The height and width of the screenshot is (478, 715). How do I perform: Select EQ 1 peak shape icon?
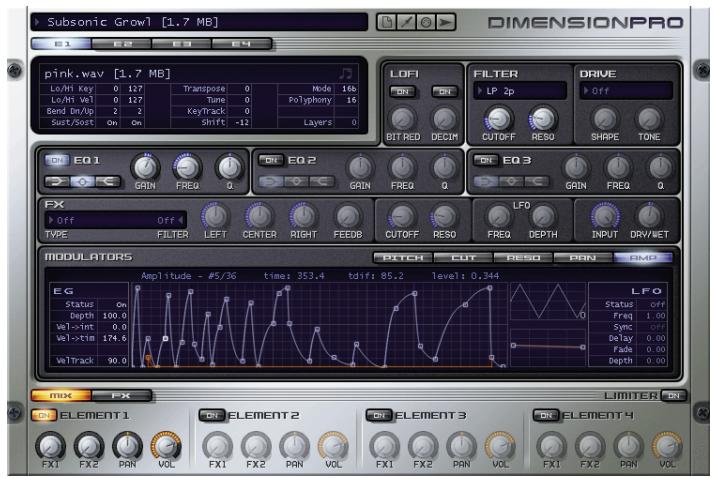[x=83, y=182]
